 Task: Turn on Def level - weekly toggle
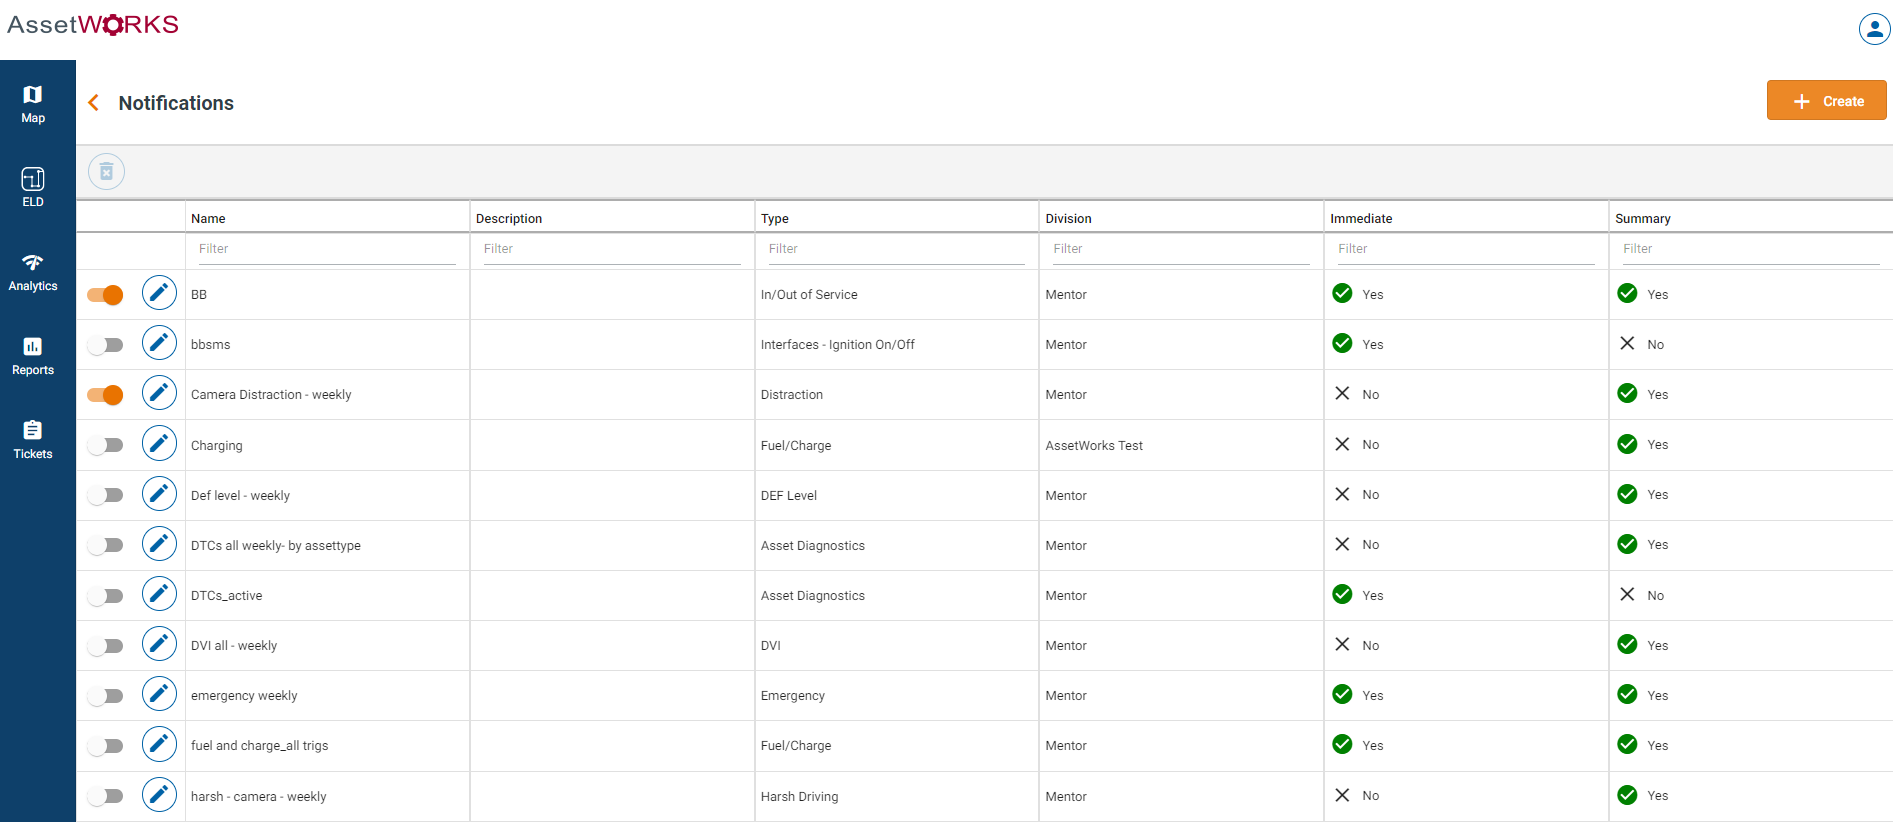coord(105,495)
